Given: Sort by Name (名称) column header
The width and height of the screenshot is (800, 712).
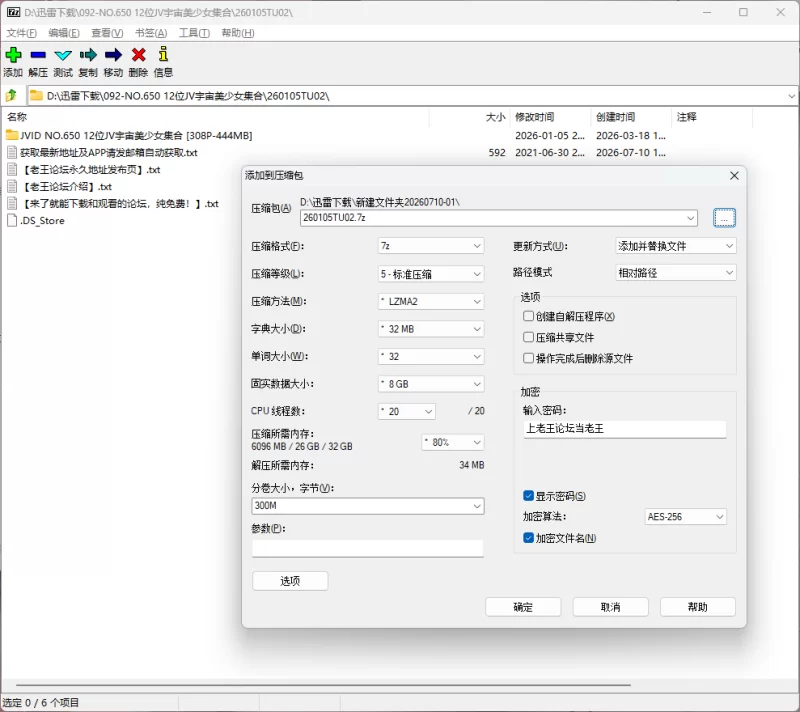Looking at the screenshot, I should coord(216,117).
